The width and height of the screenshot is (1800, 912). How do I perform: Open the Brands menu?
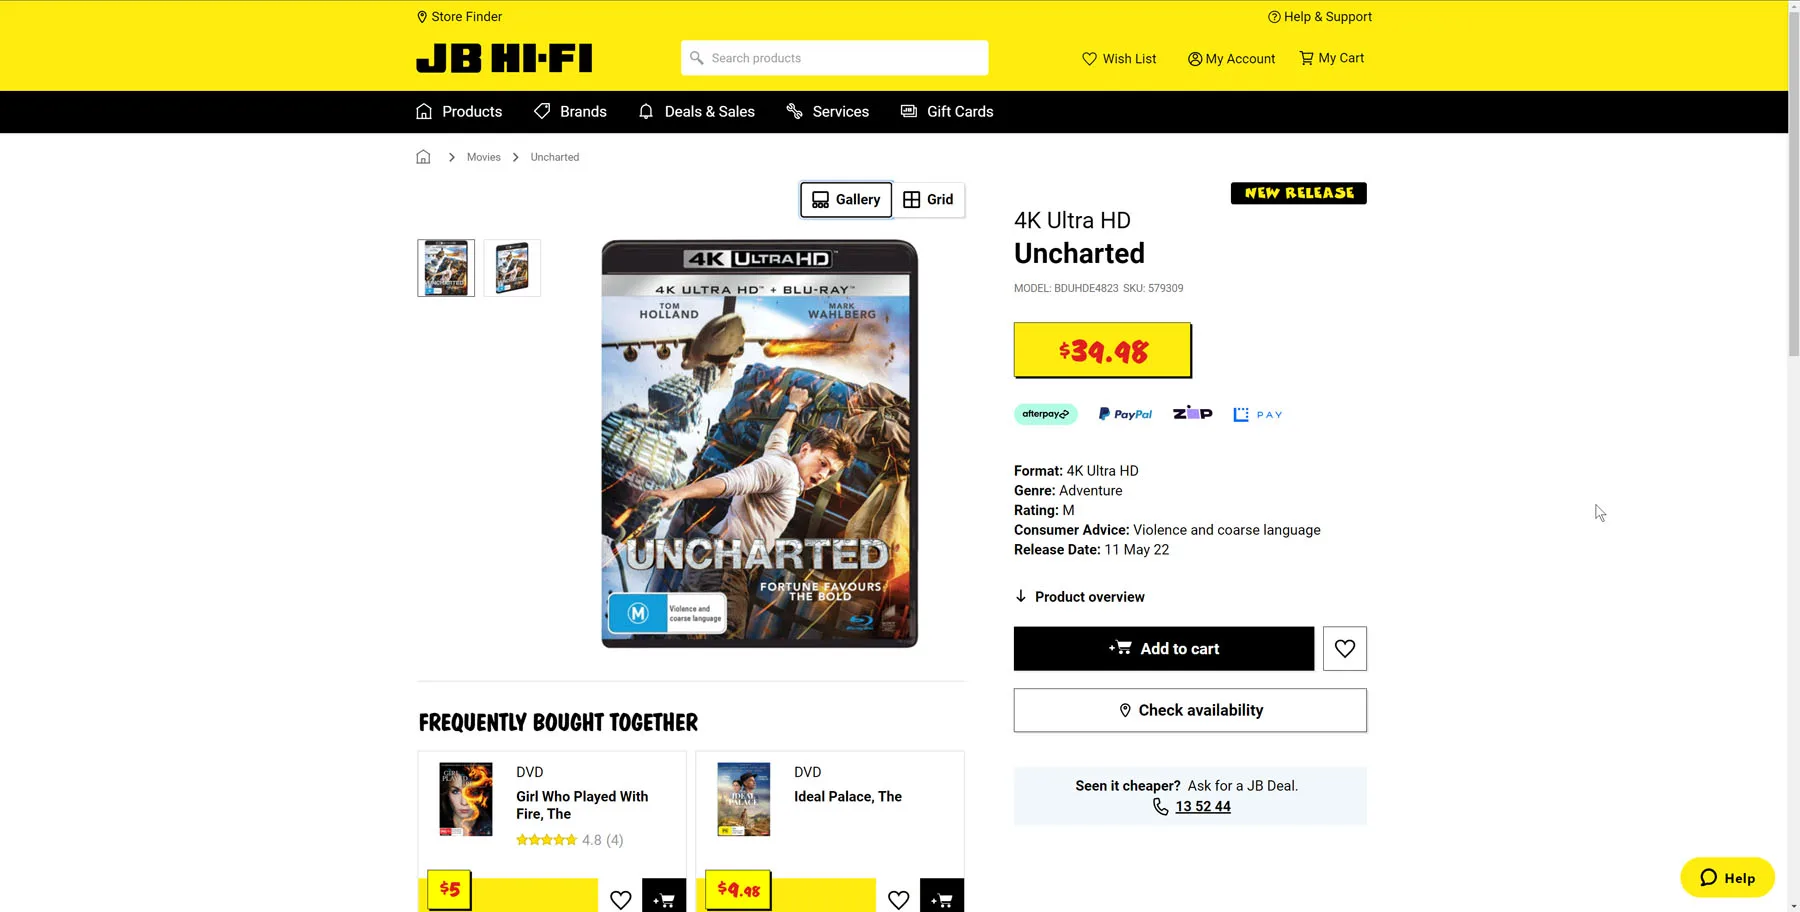[x=570, y=112]
